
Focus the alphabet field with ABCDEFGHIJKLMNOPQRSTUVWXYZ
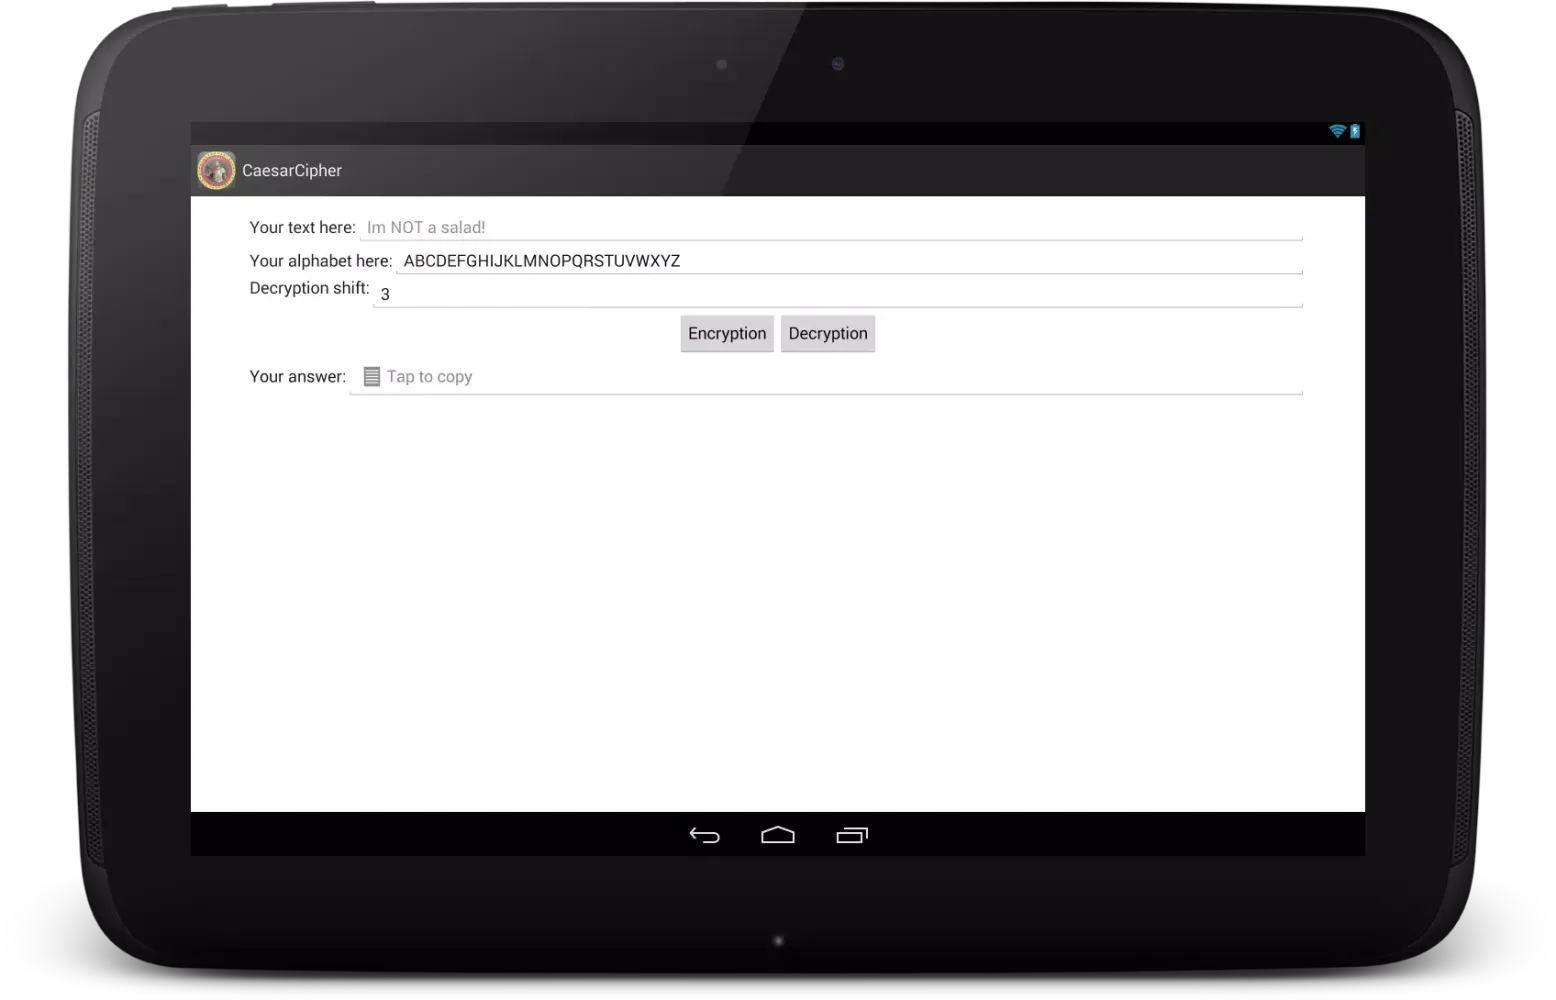tap(849, 261)
